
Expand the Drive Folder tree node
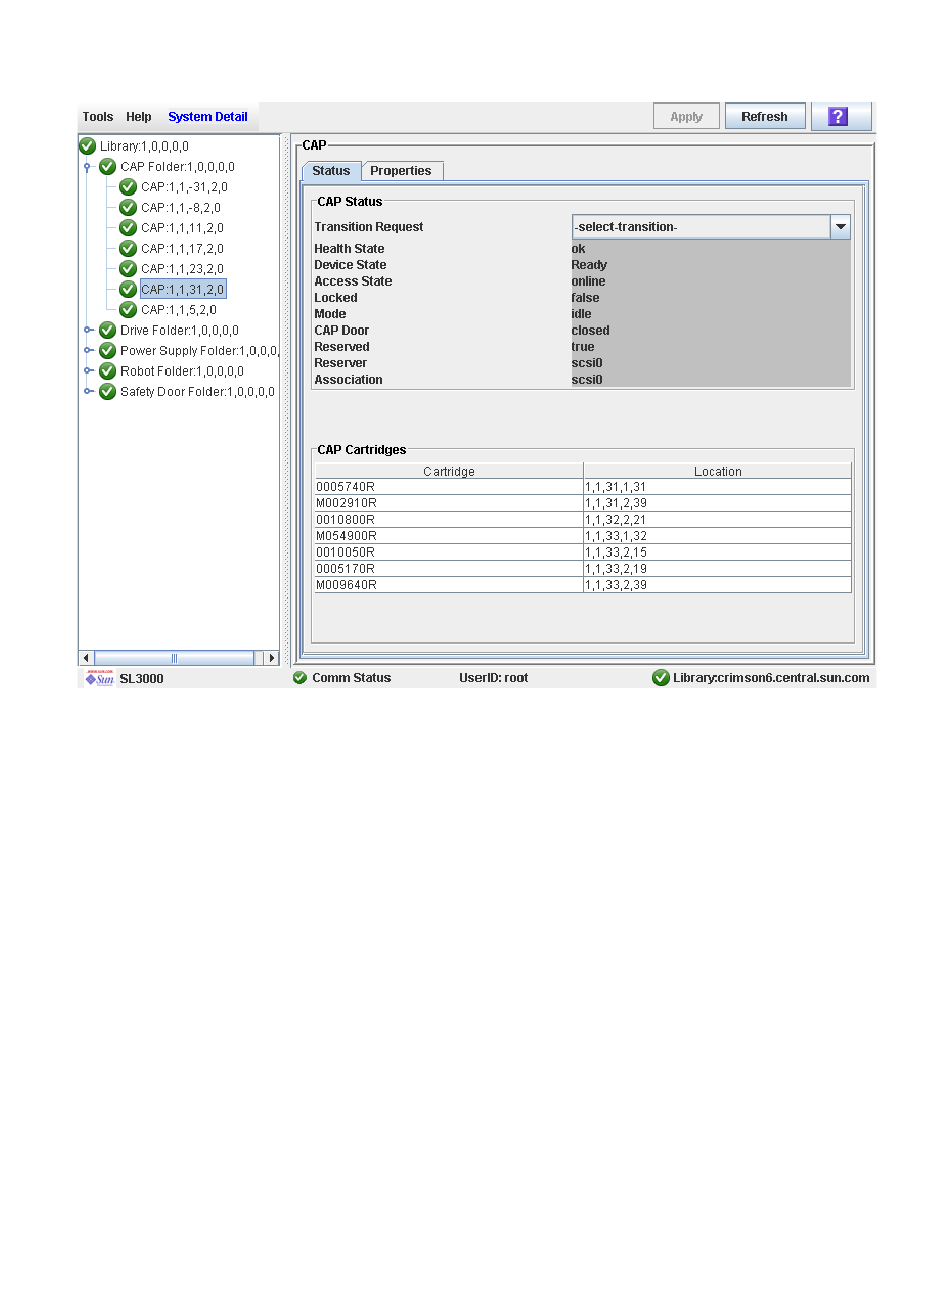[x=88, y=330]
